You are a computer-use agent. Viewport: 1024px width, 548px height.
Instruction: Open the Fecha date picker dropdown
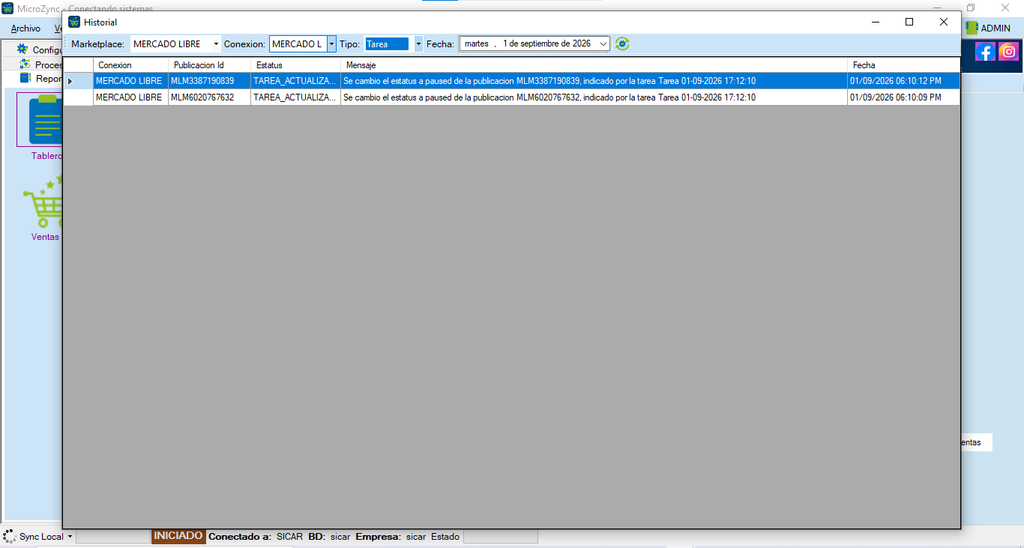pyautogui.click(x=603, y=44)
